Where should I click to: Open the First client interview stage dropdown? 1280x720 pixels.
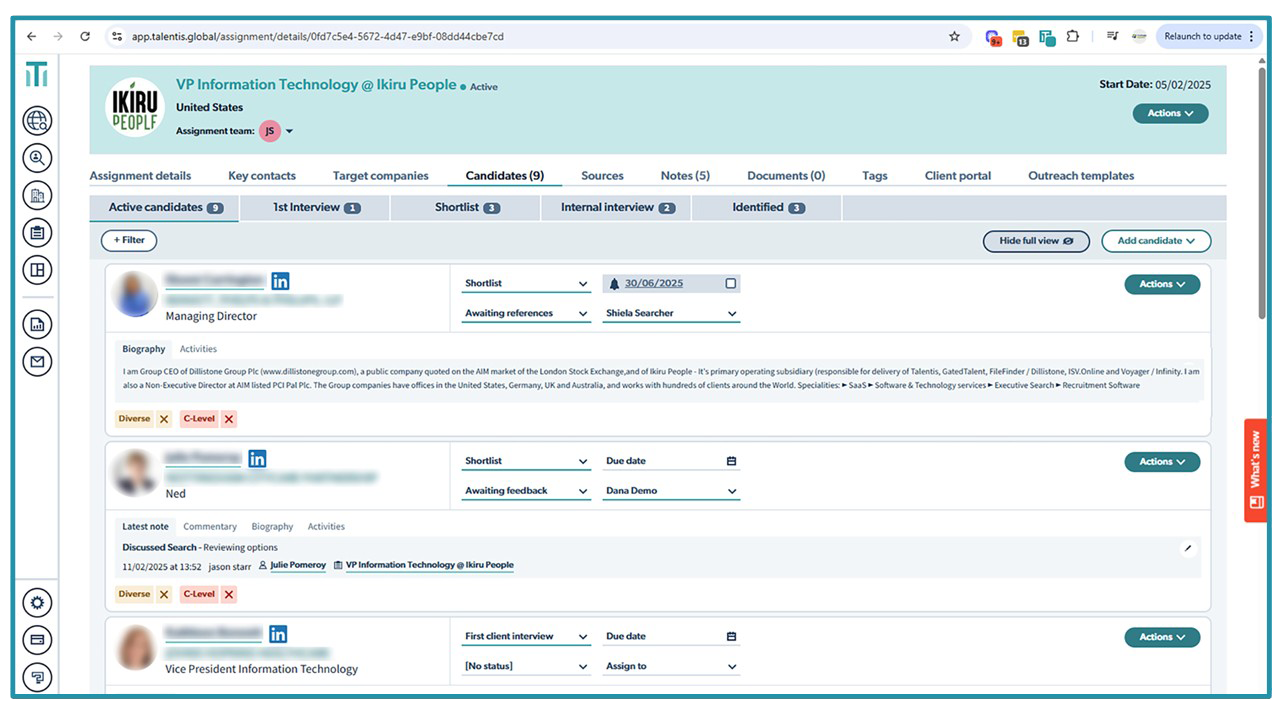click(526, 636)
